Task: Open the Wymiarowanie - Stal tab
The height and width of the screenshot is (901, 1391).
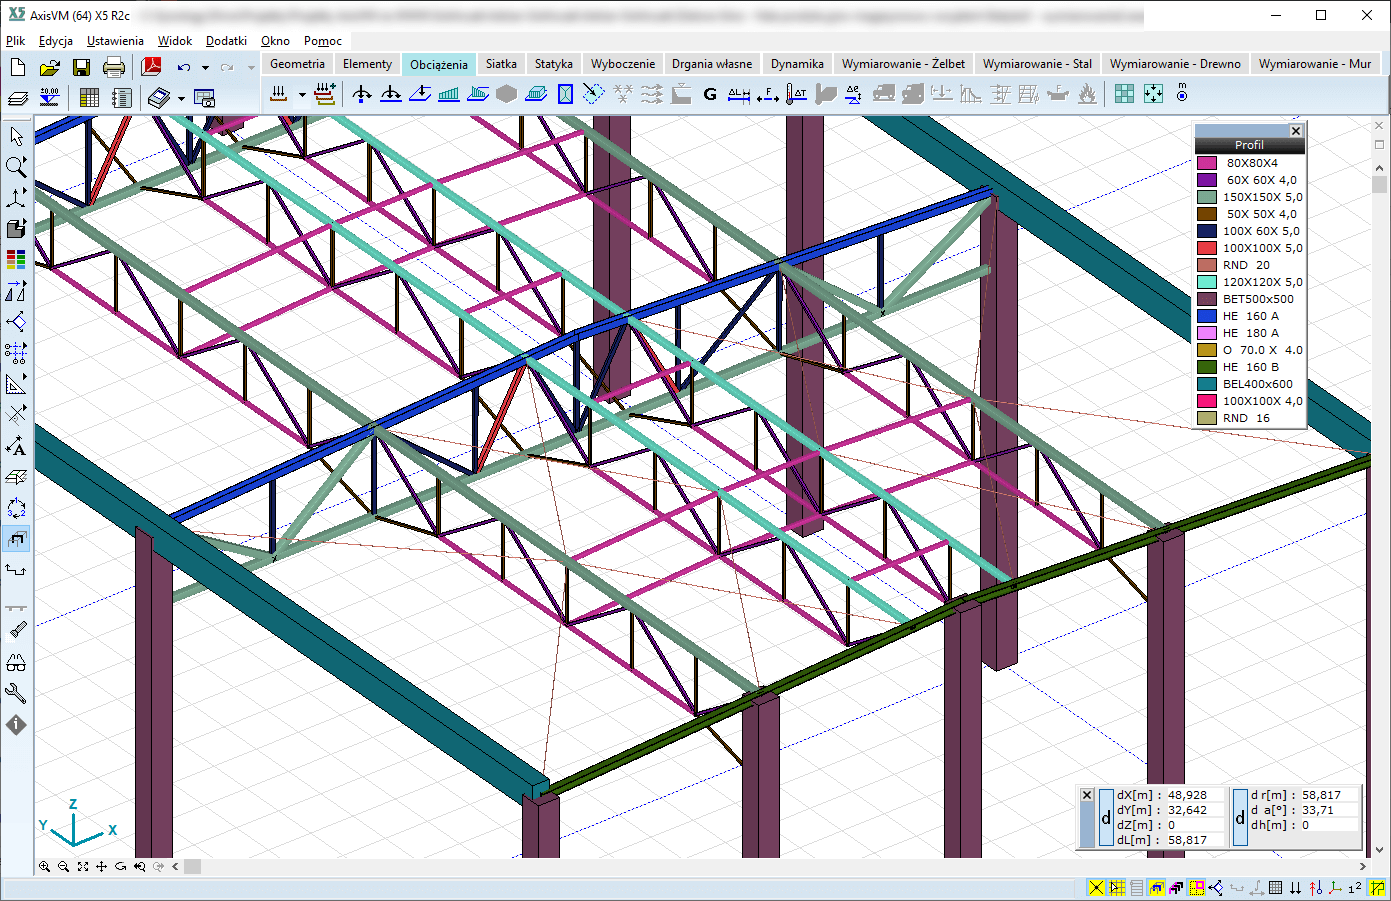Action: pos(1037,64)
